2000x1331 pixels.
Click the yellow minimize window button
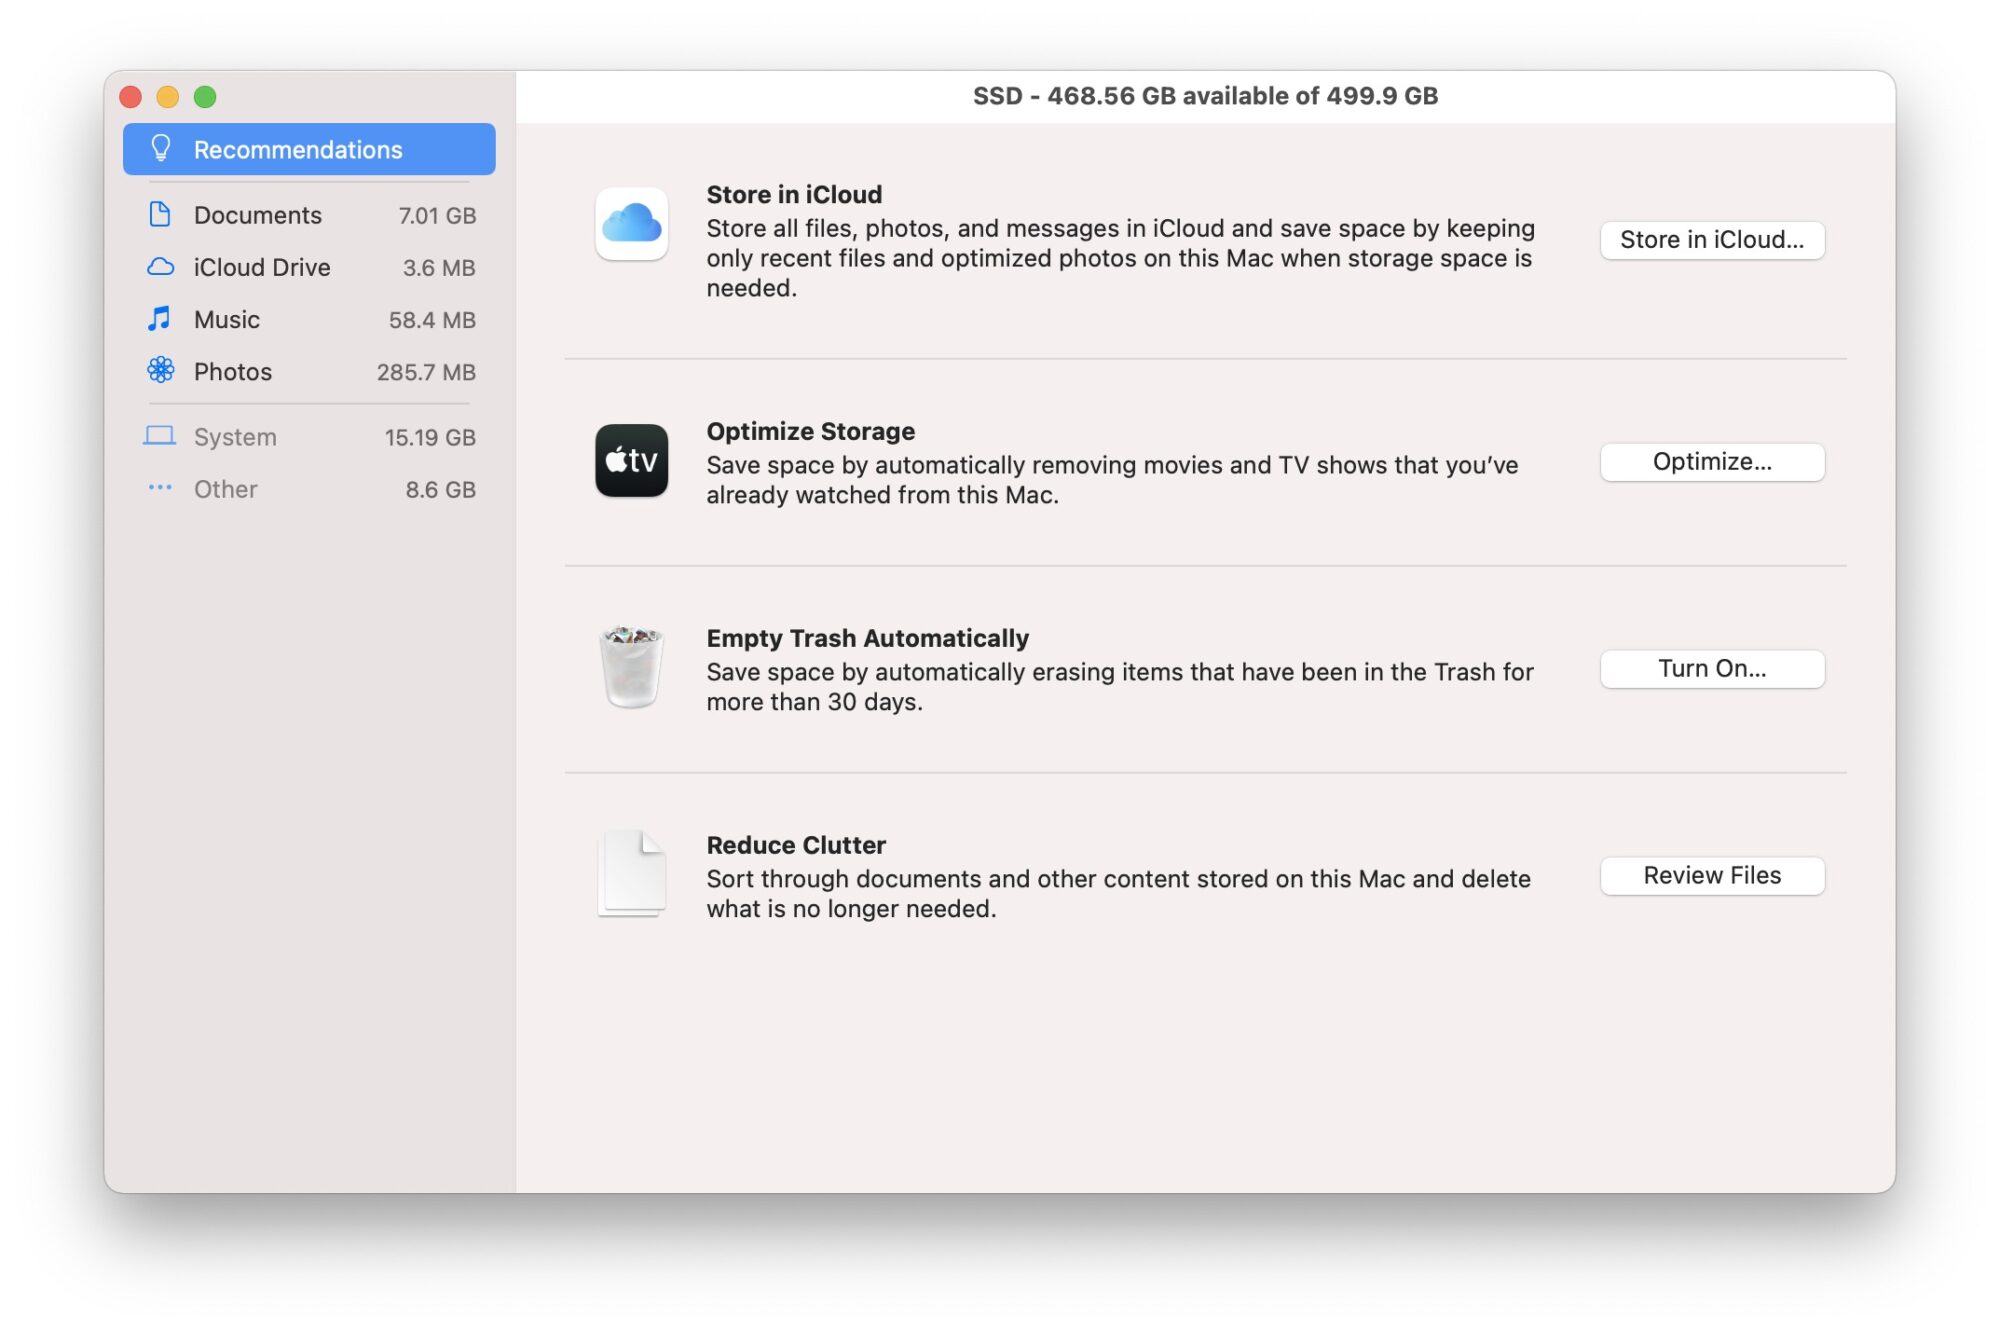click(x=168, y=97)
